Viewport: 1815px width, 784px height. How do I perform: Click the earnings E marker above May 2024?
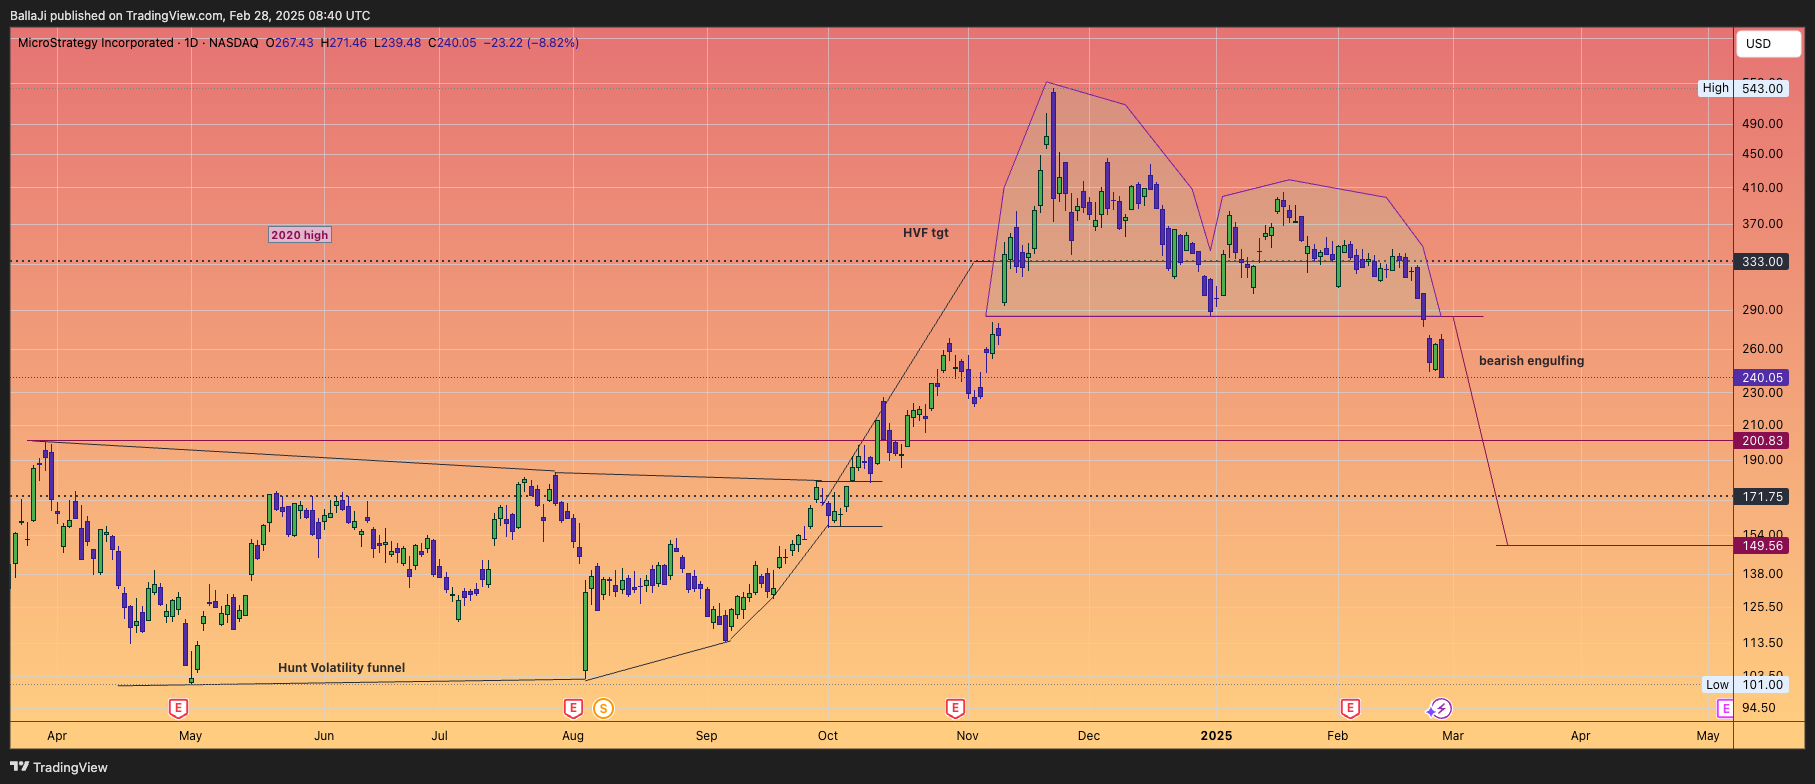click(178, 709)
